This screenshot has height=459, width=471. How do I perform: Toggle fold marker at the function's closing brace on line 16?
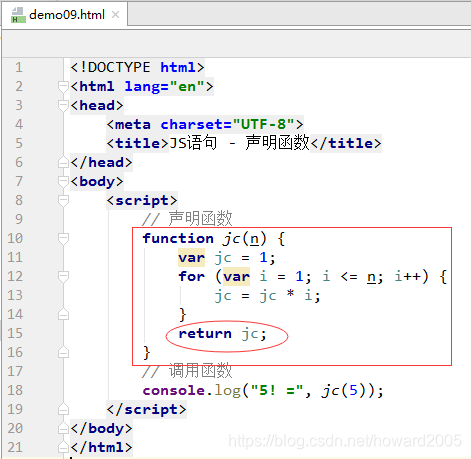pyautogui.click(x=63, y=353)
